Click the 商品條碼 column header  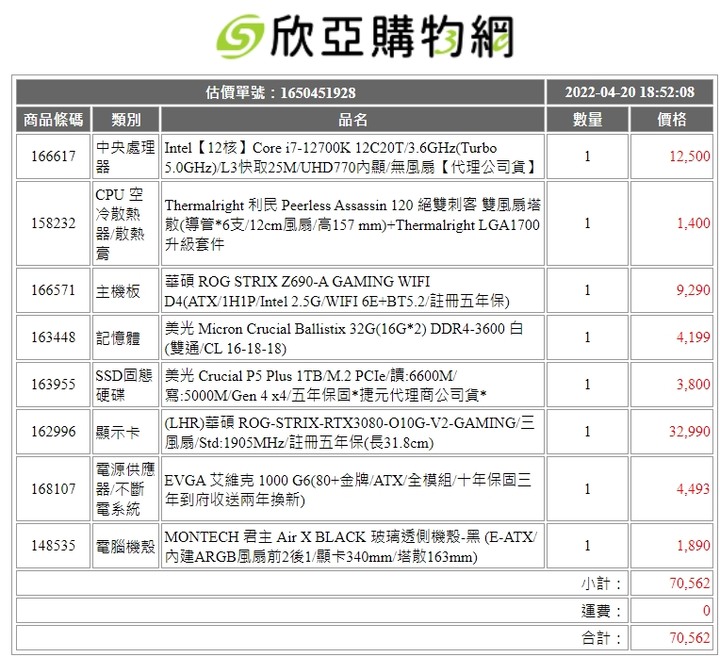click(53, 120)
